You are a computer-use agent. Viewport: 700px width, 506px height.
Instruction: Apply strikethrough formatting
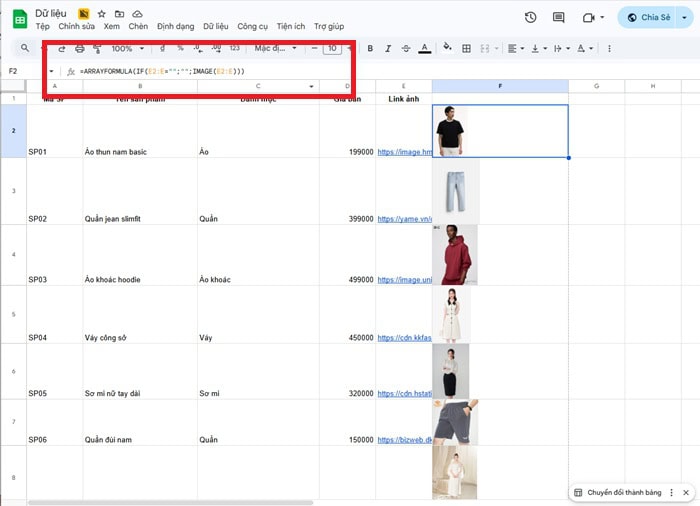coord(406,48)
